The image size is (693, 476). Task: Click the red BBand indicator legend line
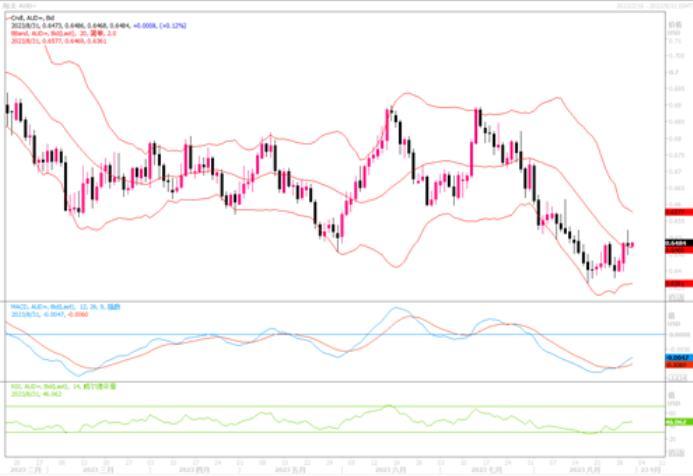(x=63, y=33)
